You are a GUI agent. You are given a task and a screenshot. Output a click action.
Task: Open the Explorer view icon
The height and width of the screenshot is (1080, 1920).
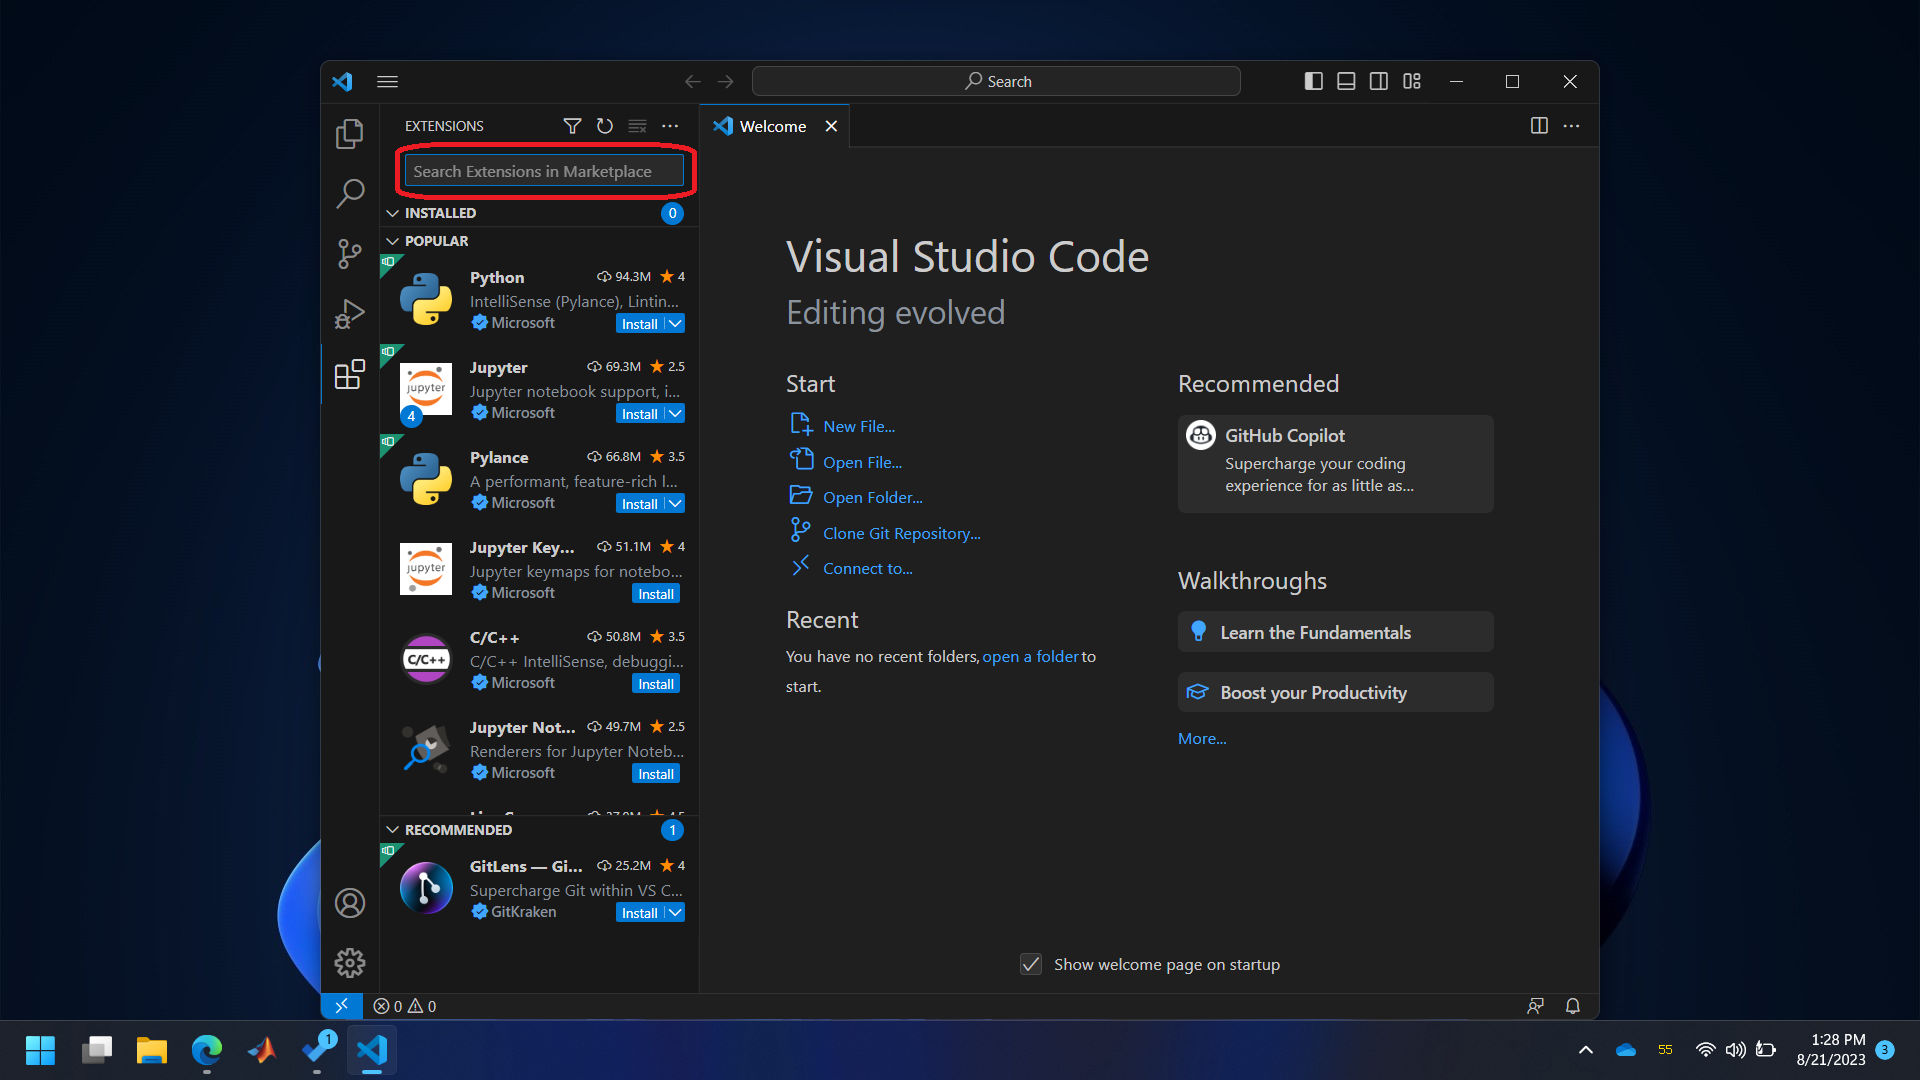(349, 133)
